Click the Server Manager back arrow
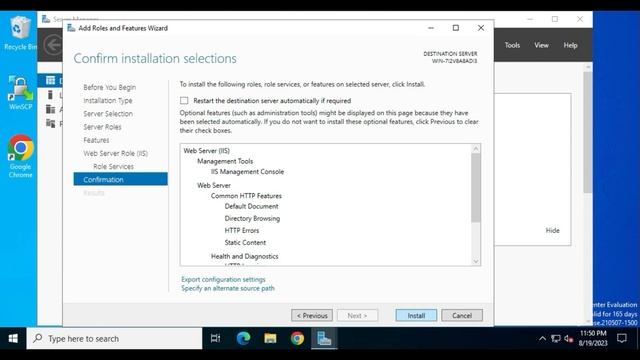 (53, 45)
